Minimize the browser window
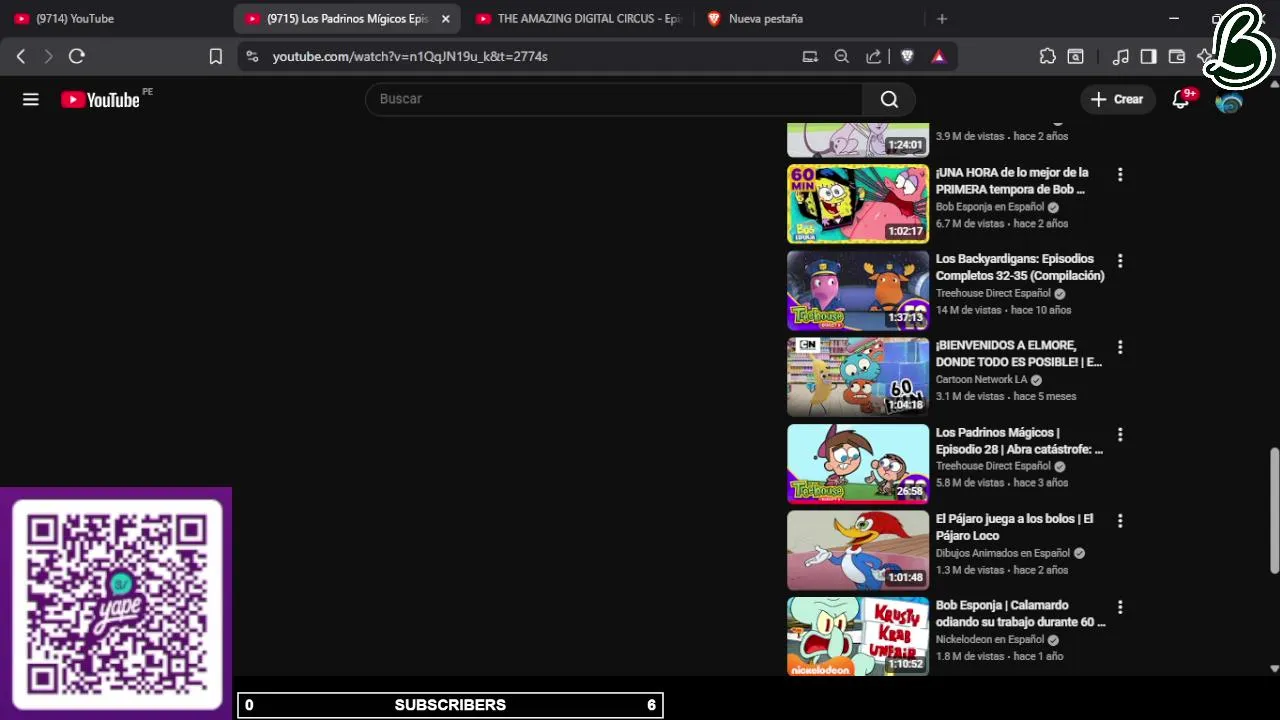Viewport: 1280px width, 720px height. 1174,19
